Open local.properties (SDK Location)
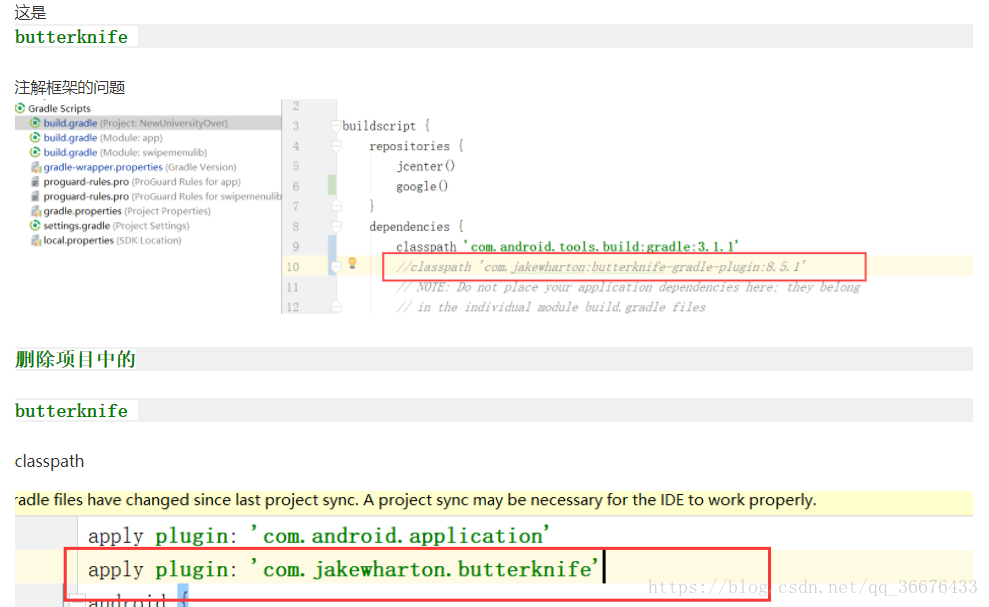Screen dimensions: 989x607 tap(112, 240)
